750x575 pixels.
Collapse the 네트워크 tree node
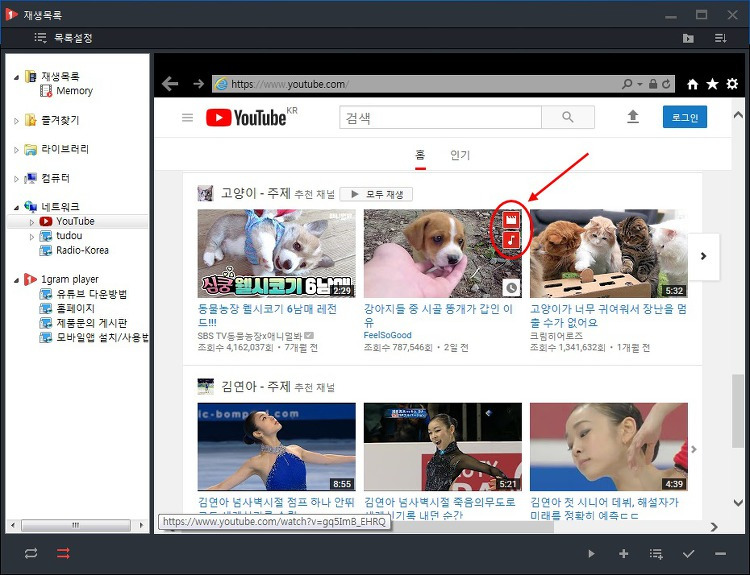16,208
